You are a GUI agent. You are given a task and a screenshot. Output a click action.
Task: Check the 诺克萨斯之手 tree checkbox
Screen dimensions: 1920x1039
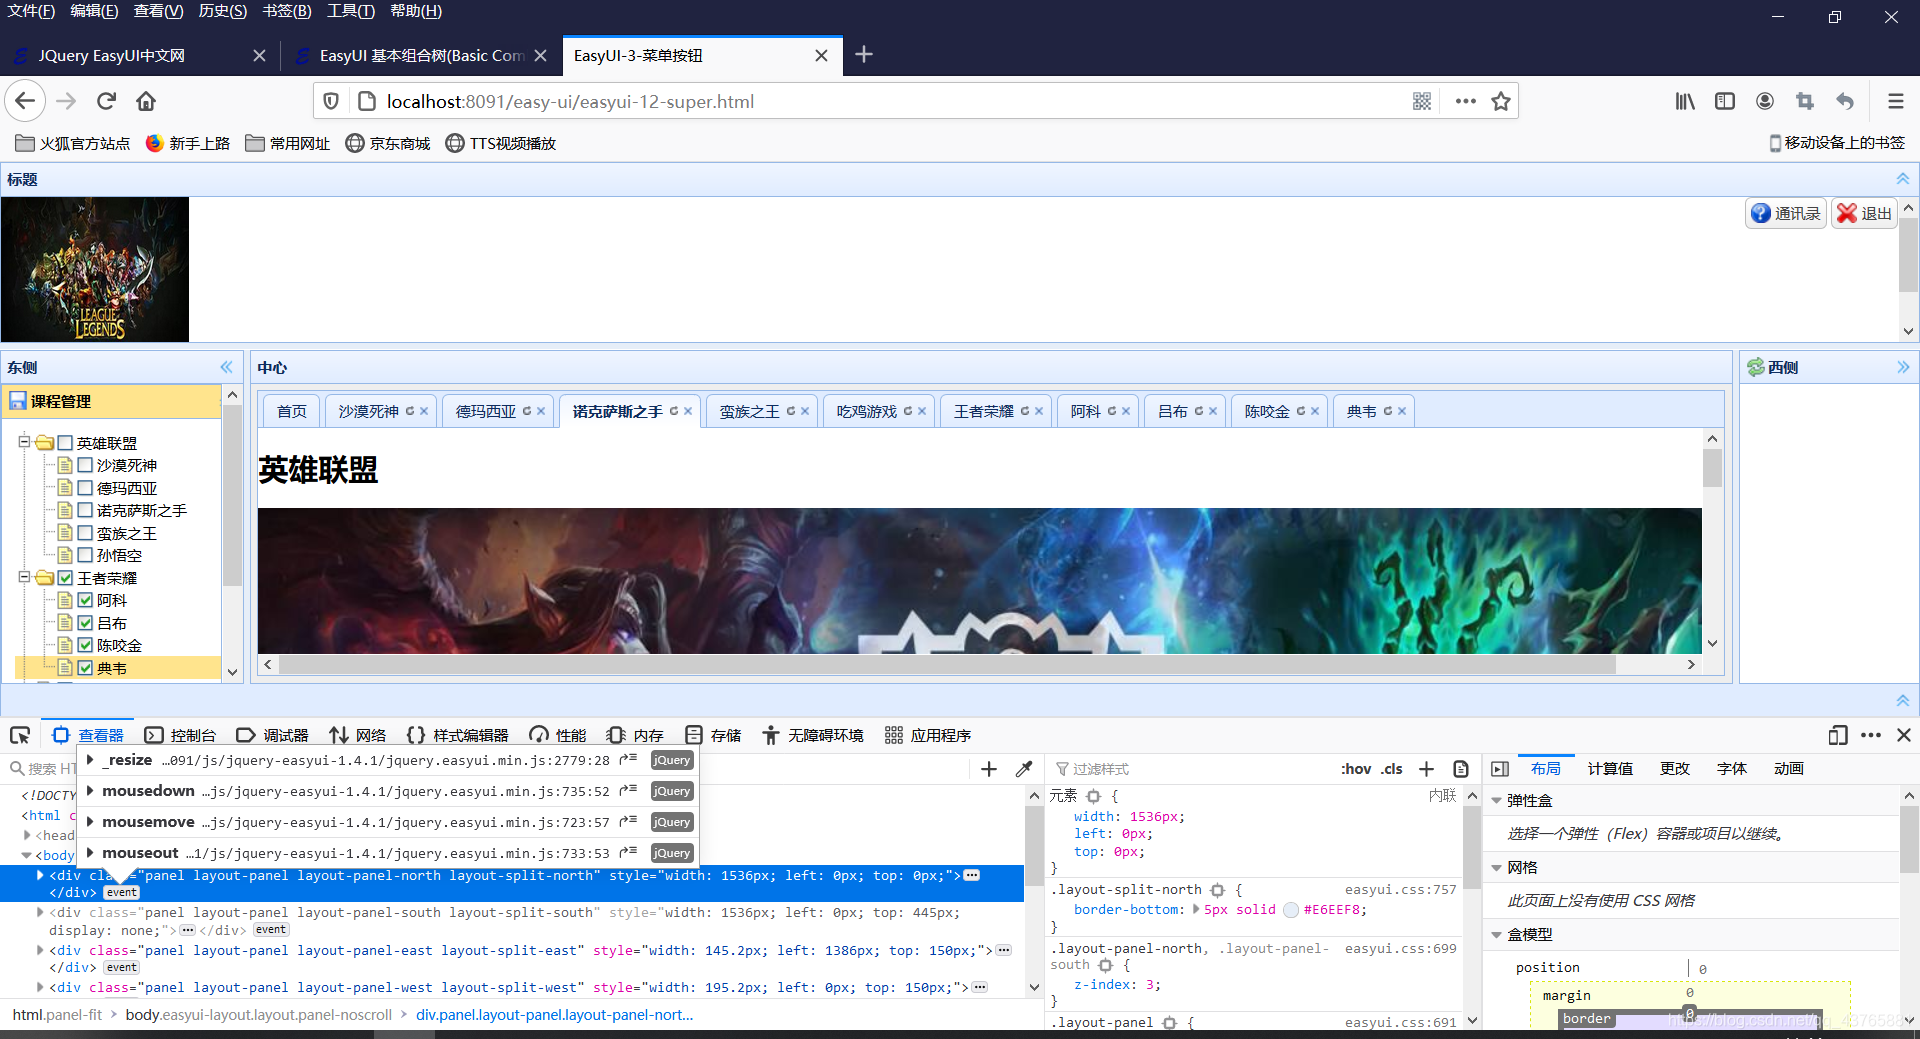point(85,510)
